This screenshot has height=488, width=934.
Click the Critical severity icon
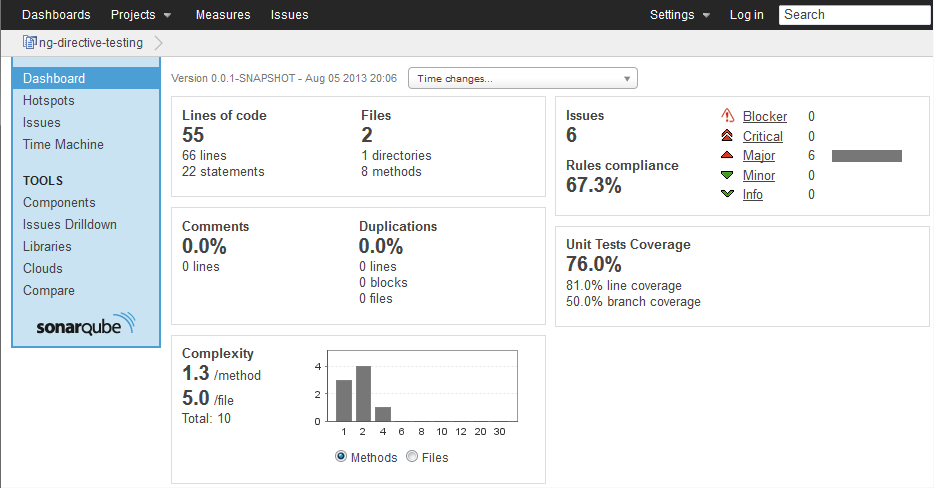tap(727, 136)
